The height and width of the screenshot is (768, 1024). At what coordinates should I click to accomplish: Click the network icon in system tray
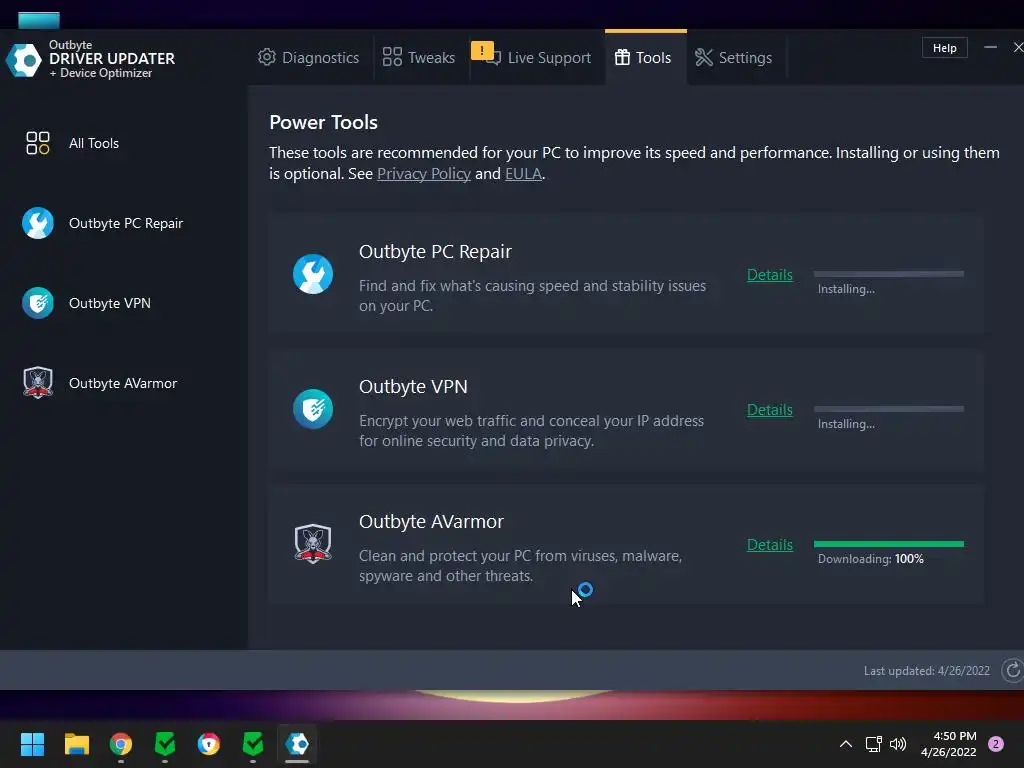click(873, 744)
